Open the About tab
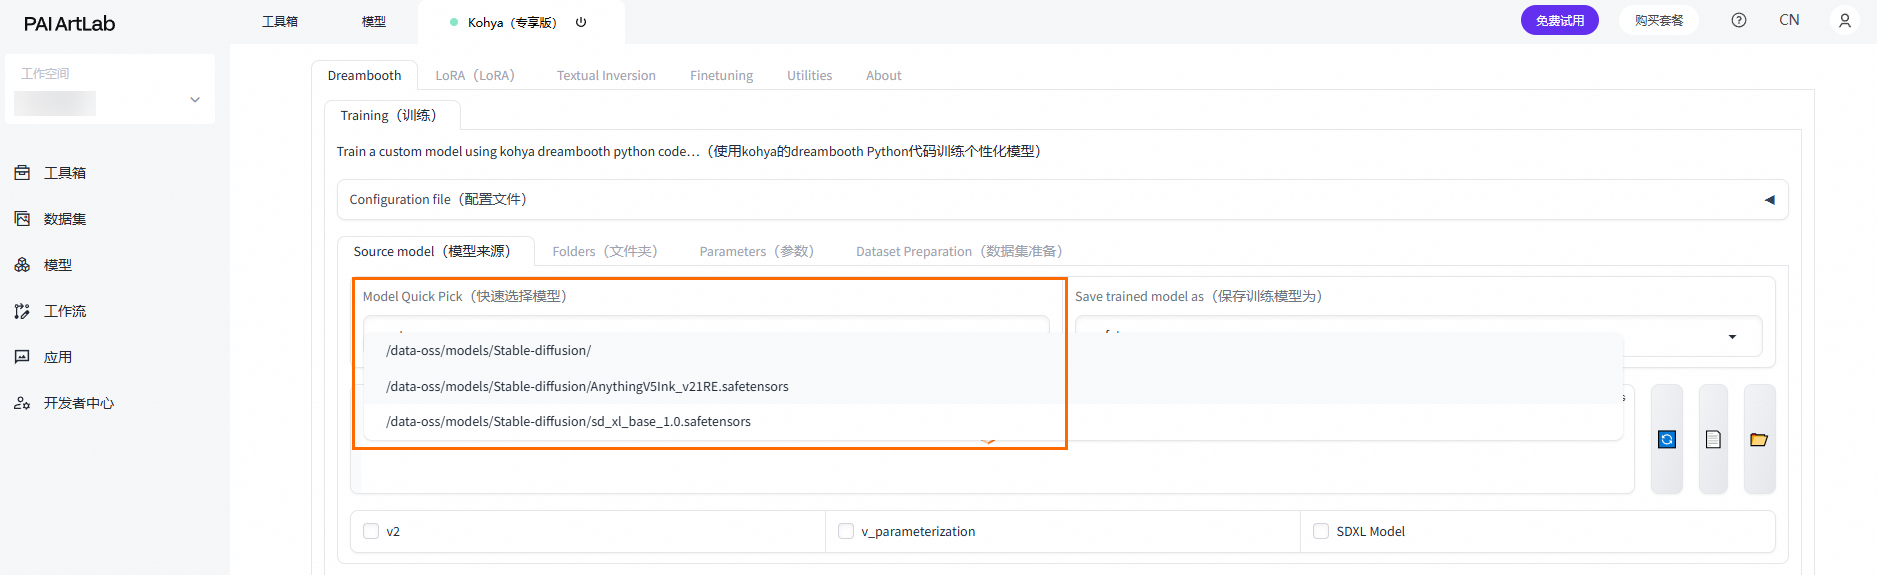 [x=883, y=76]
